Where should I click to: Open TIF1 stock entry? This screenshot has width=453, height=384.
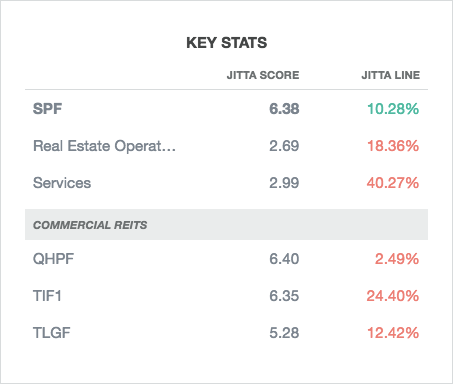point(226,296)
